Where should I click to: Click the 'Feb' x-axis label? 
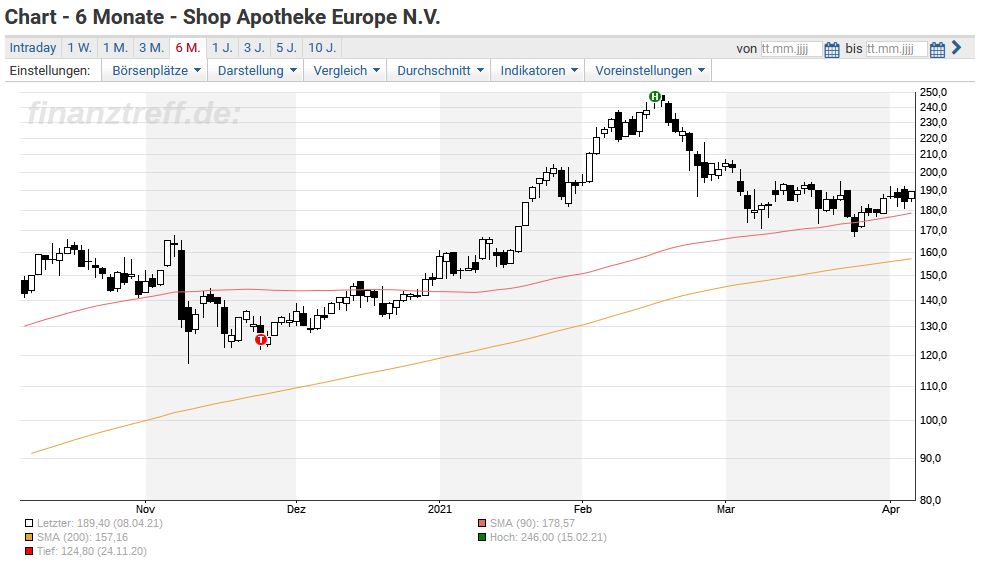point(582,509)
